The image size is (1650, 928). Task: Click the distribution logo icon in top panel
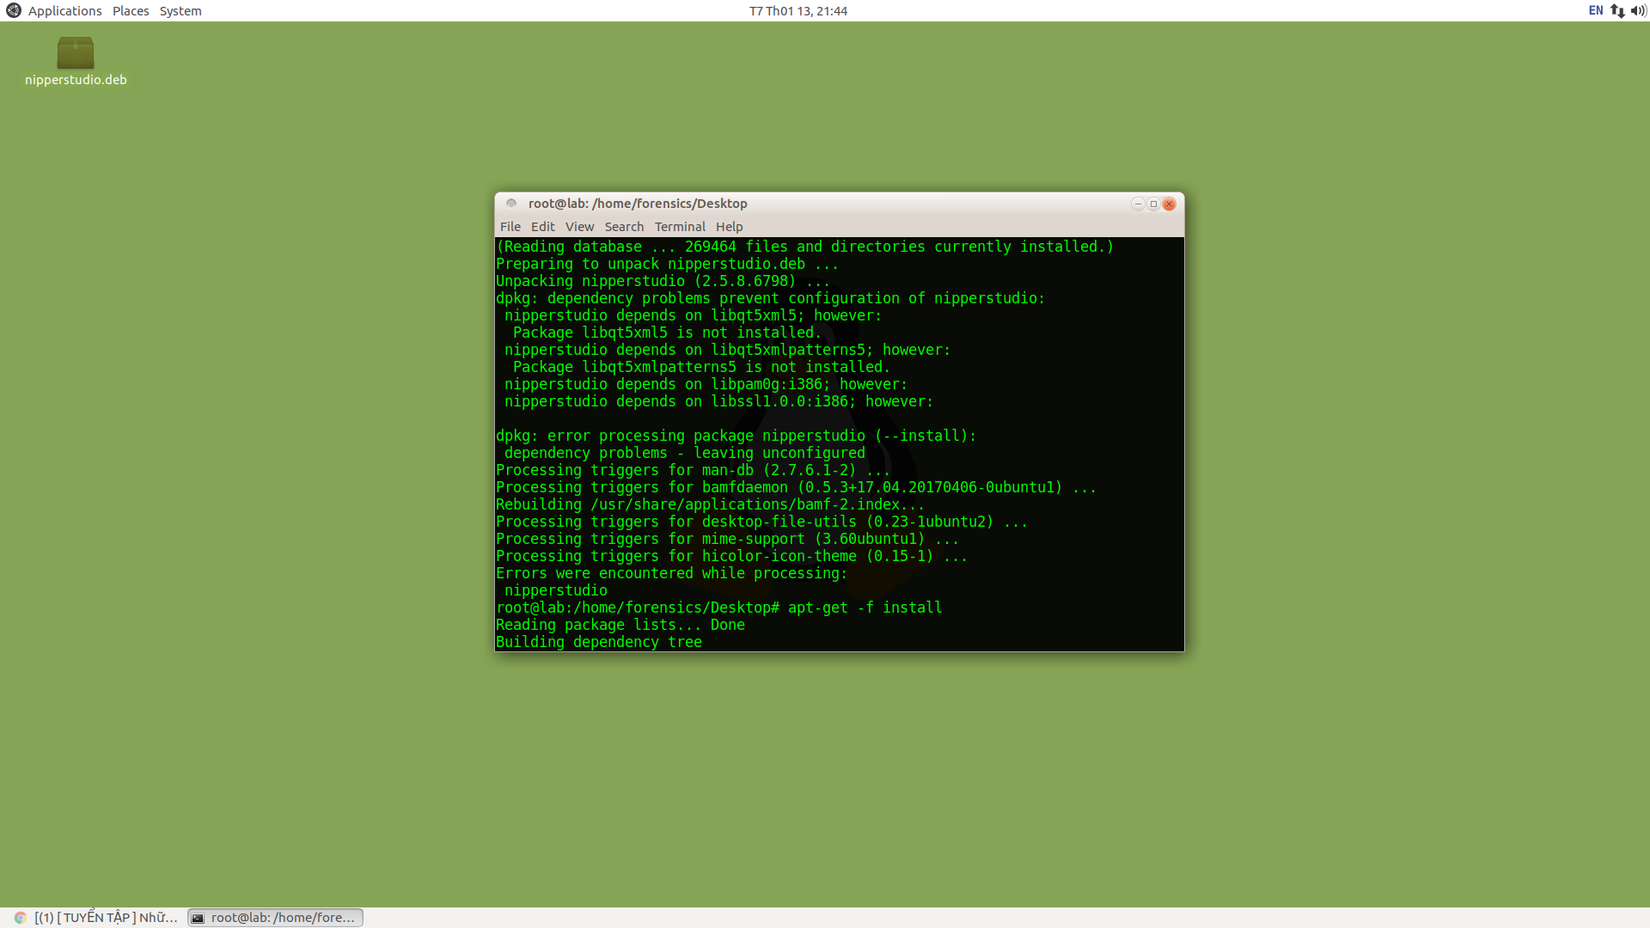tap(14, 11)
